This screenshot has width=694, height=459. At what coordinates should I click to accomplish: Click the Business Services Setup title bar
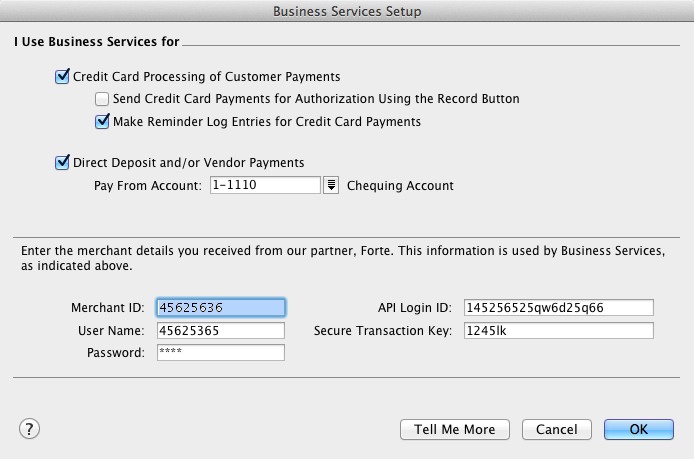(347, 11)
